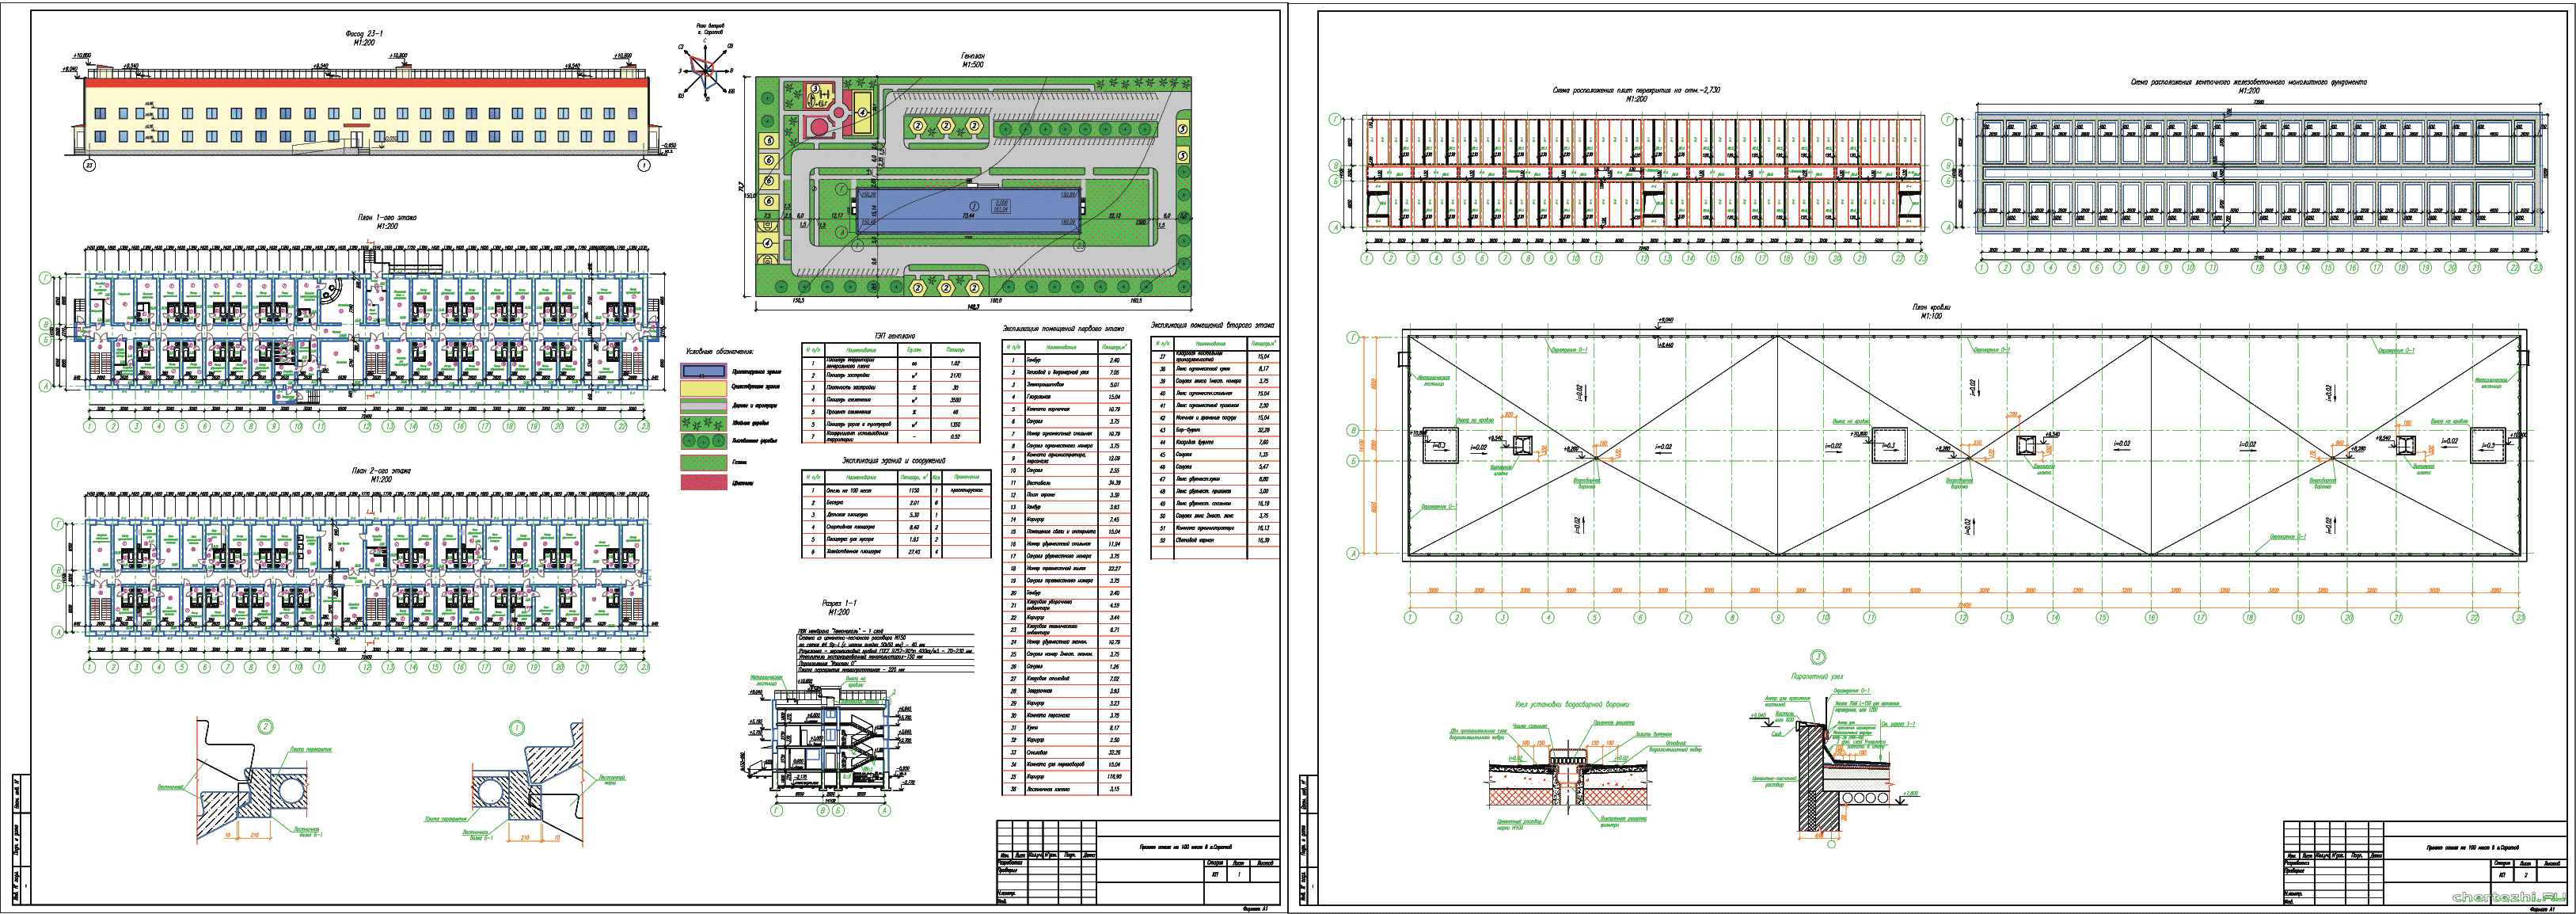Select the yellow existing building legend swatch

click(703, 387)
